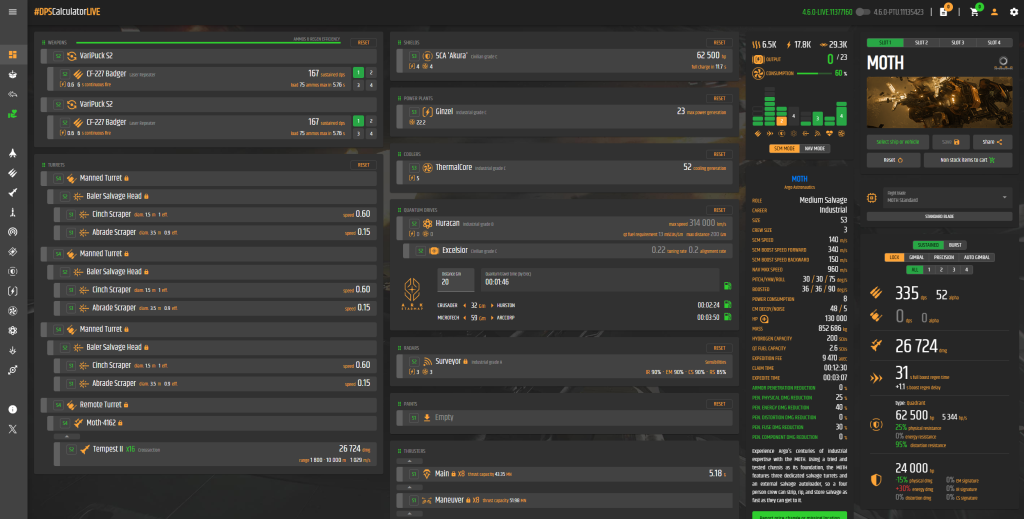Click the dashboard grid icon in sidebar

tap(12, 54)
